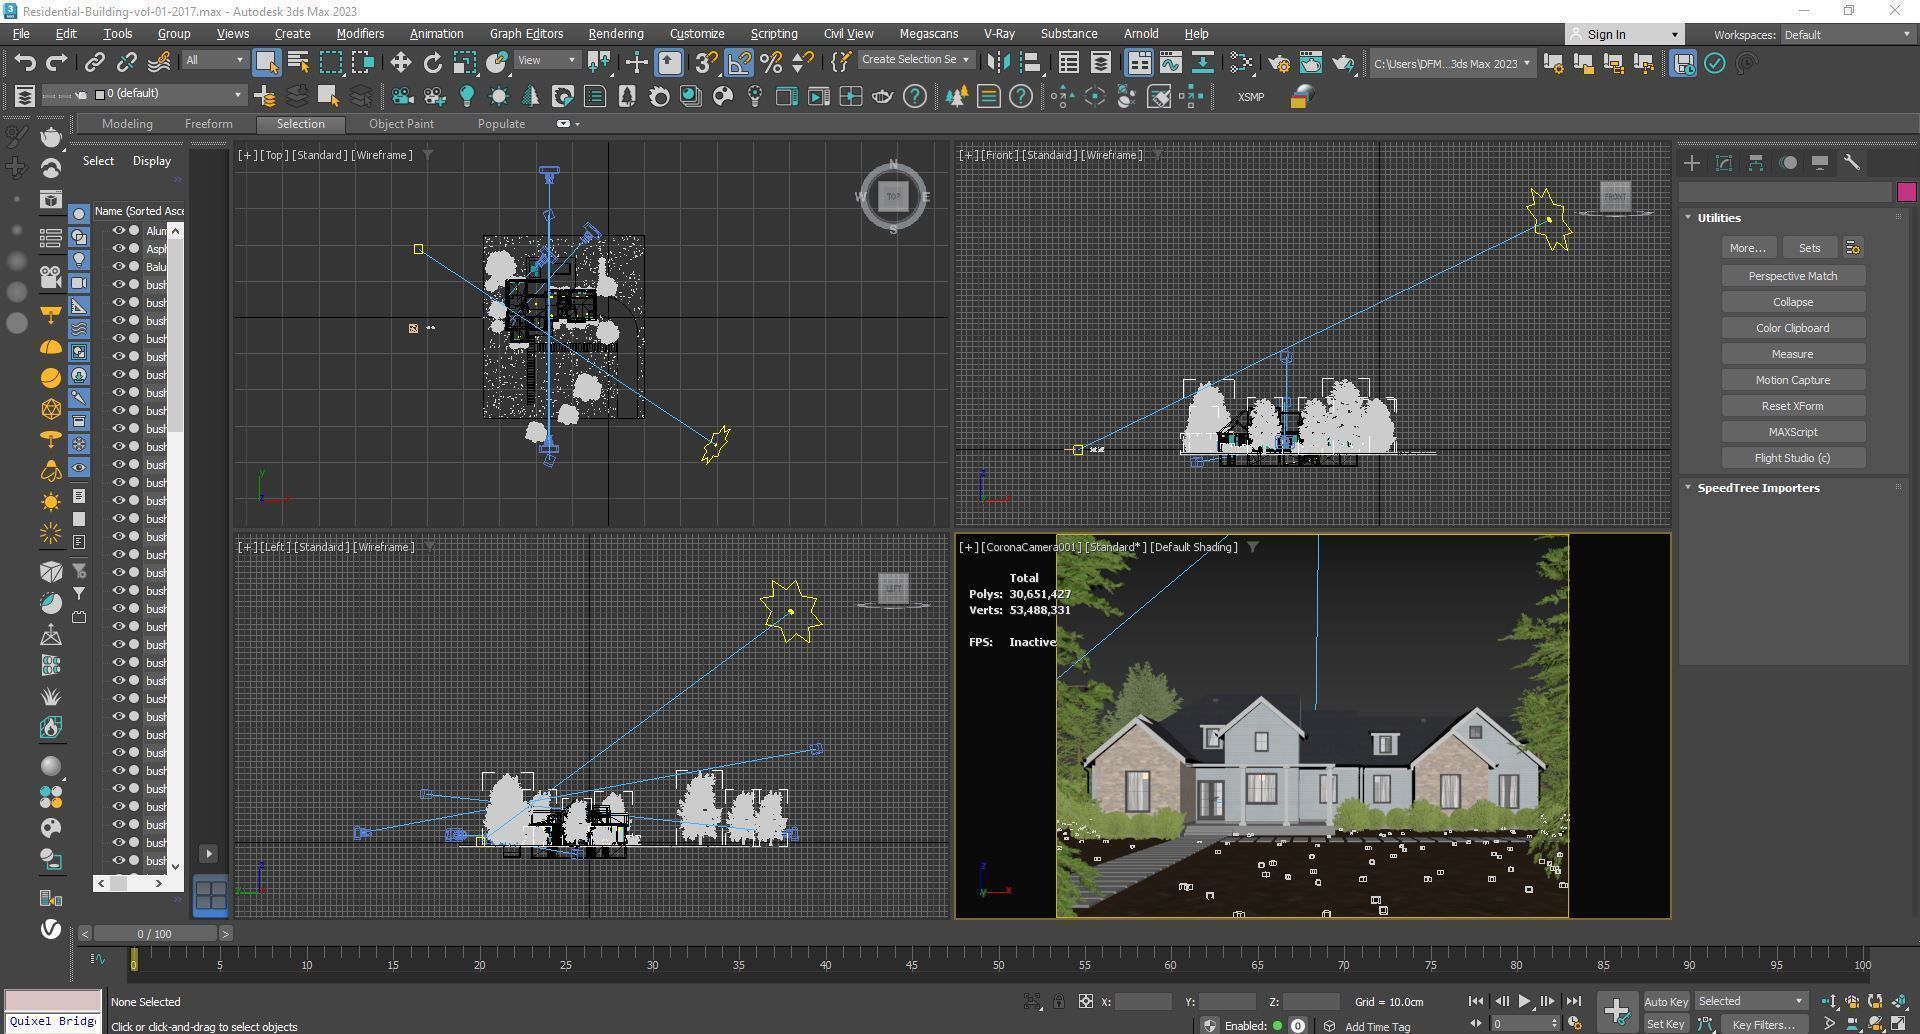The width and height of the screenshot is (1920, 1034).
Task: Open the Curve Editor from the toolbar
Action: 1171,63
